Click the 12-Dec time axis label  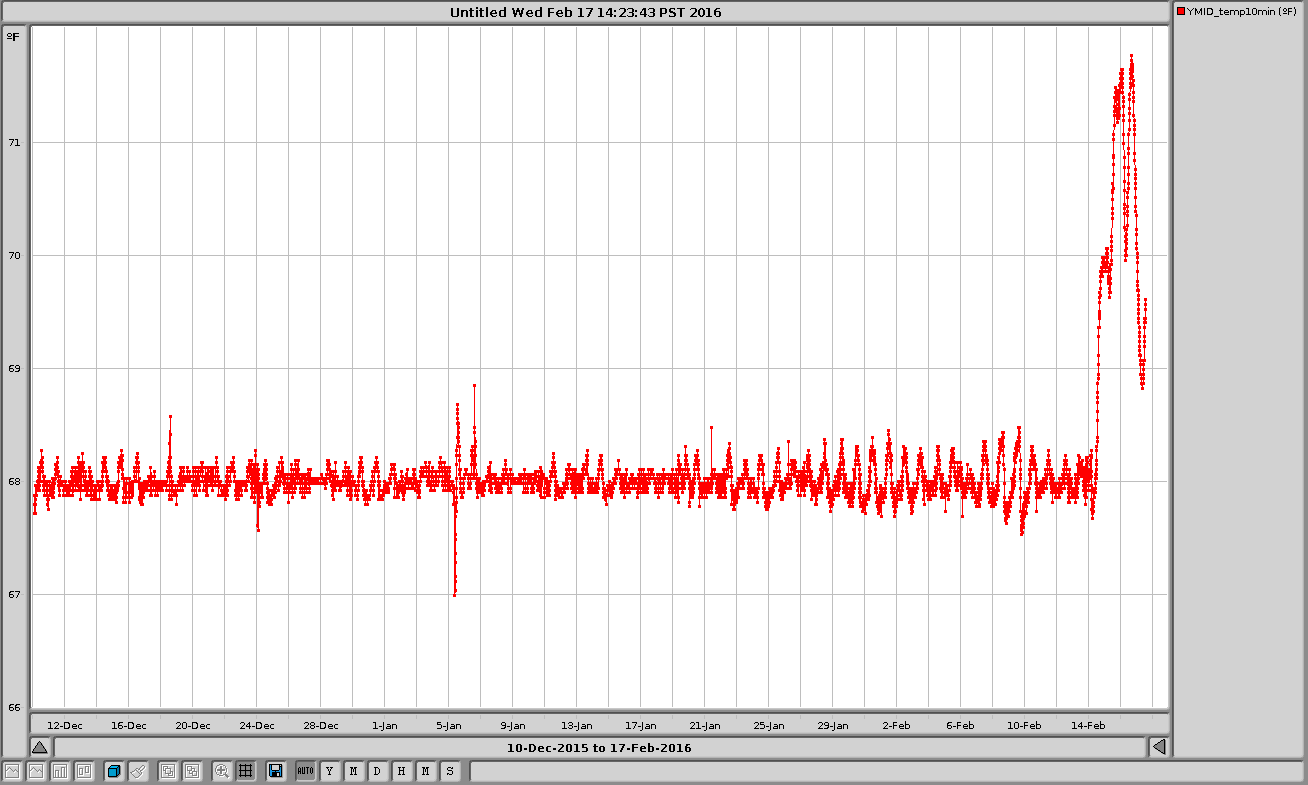tap(65, 725)
